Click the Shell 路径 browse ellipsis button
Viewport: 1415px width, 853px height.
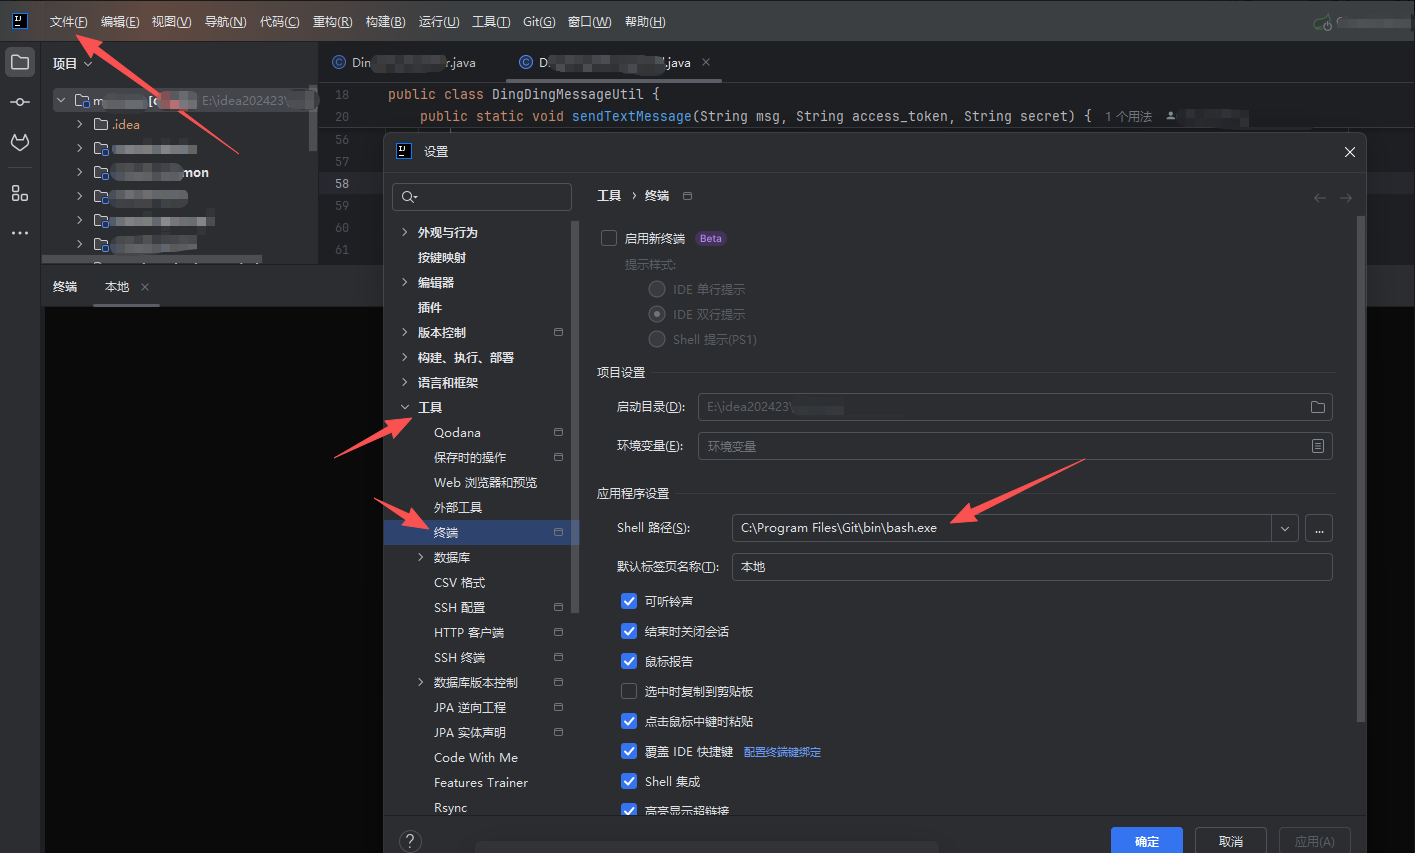pos(1319,528)
